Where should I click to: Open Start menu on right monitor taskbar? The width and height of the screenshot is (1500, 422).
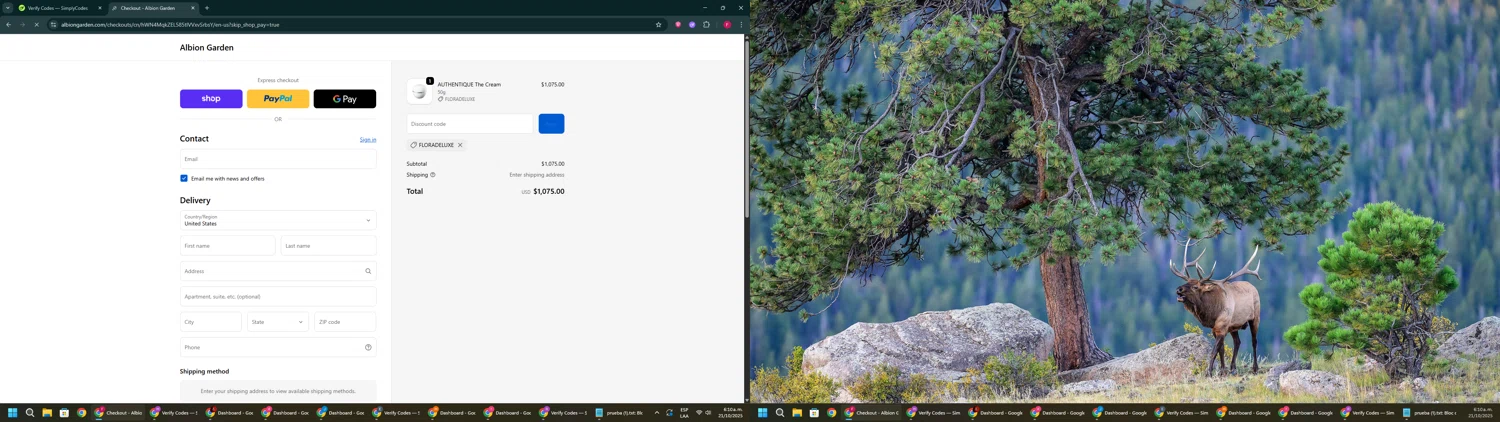(x=762, y=412)
